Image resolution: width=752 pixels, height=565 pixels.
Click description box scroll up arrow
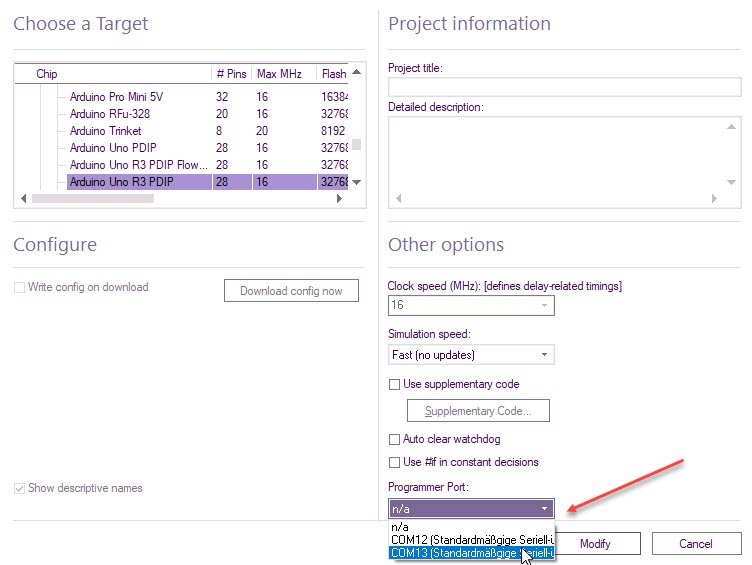[x=731, y=127]
